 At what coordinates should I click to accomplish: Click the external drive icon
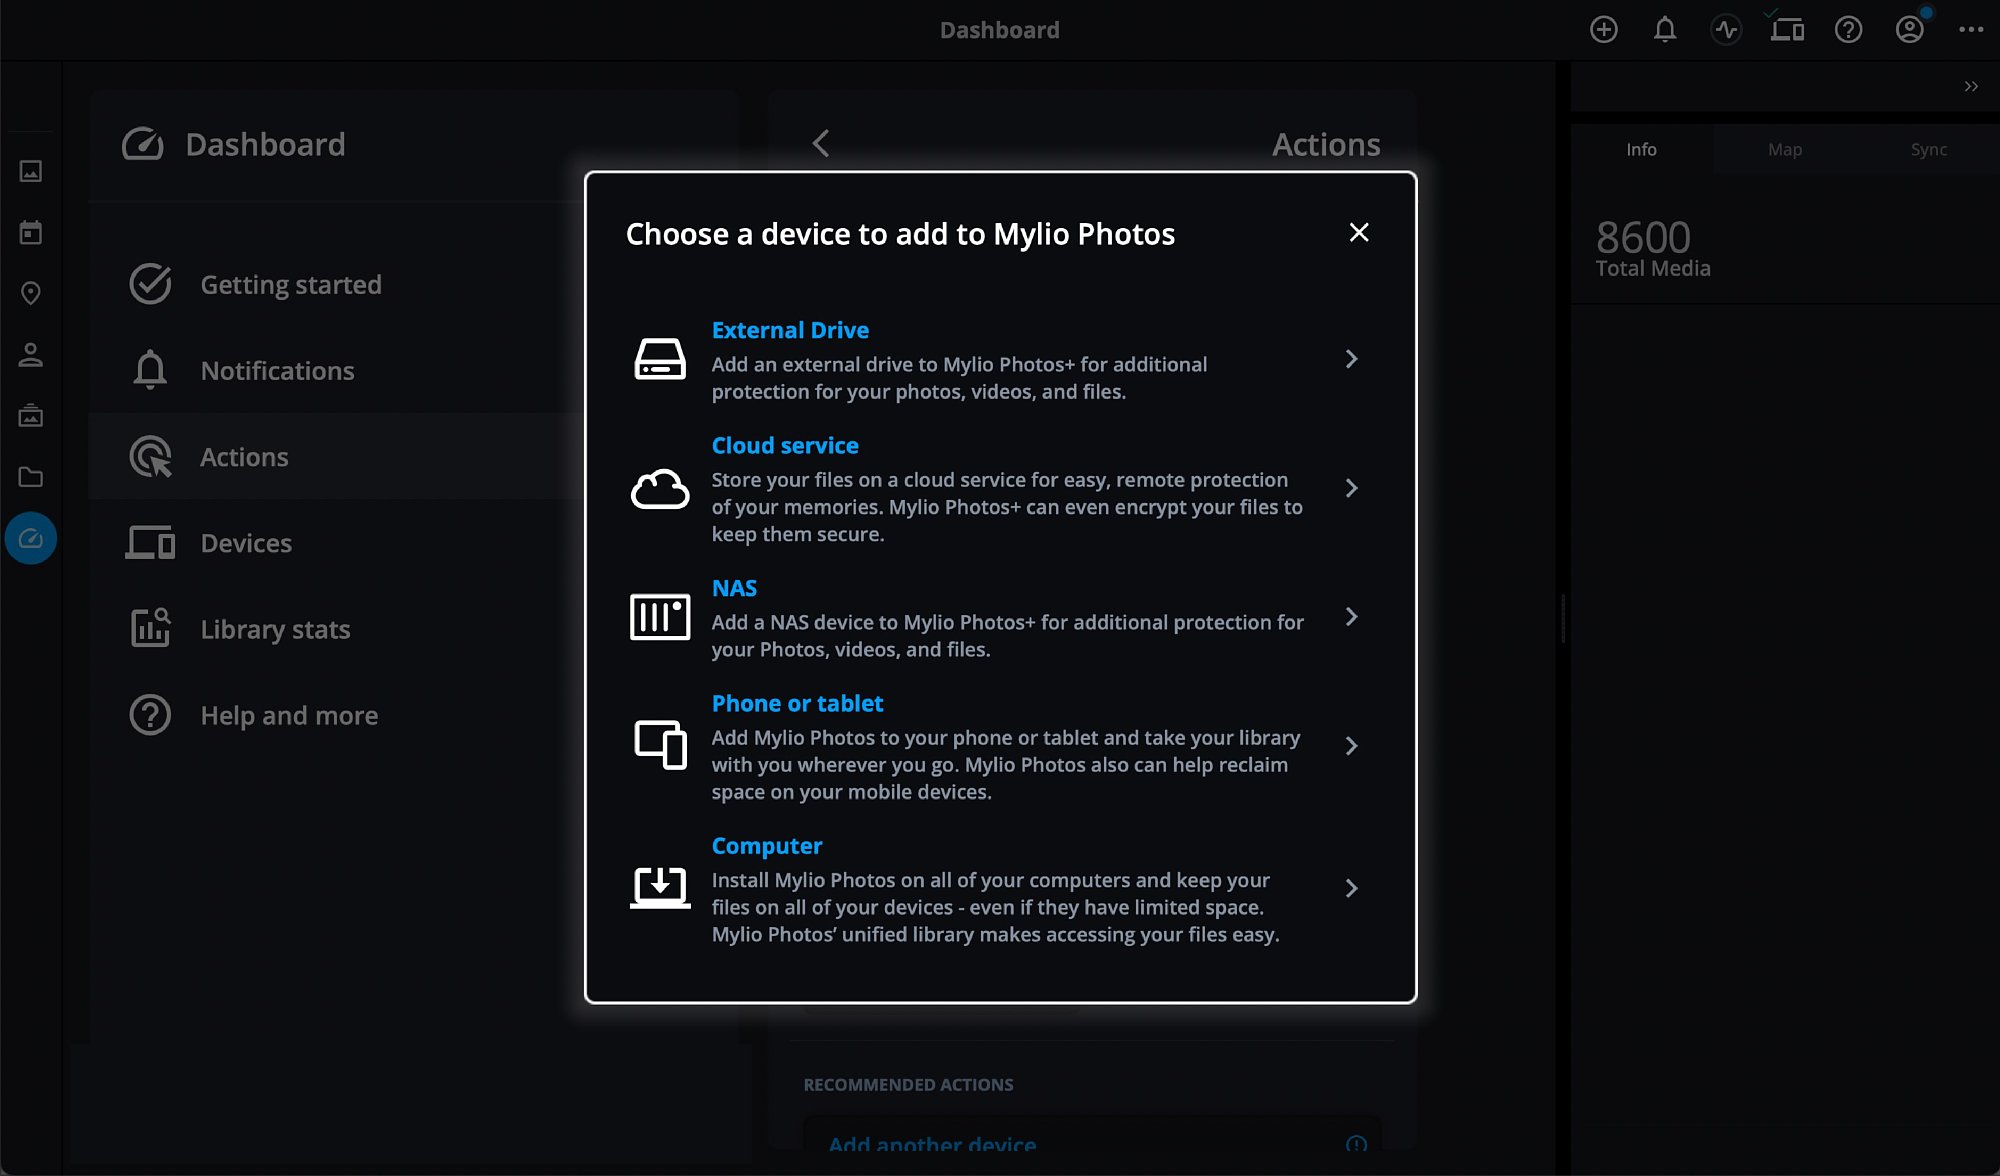coord(660,359)
